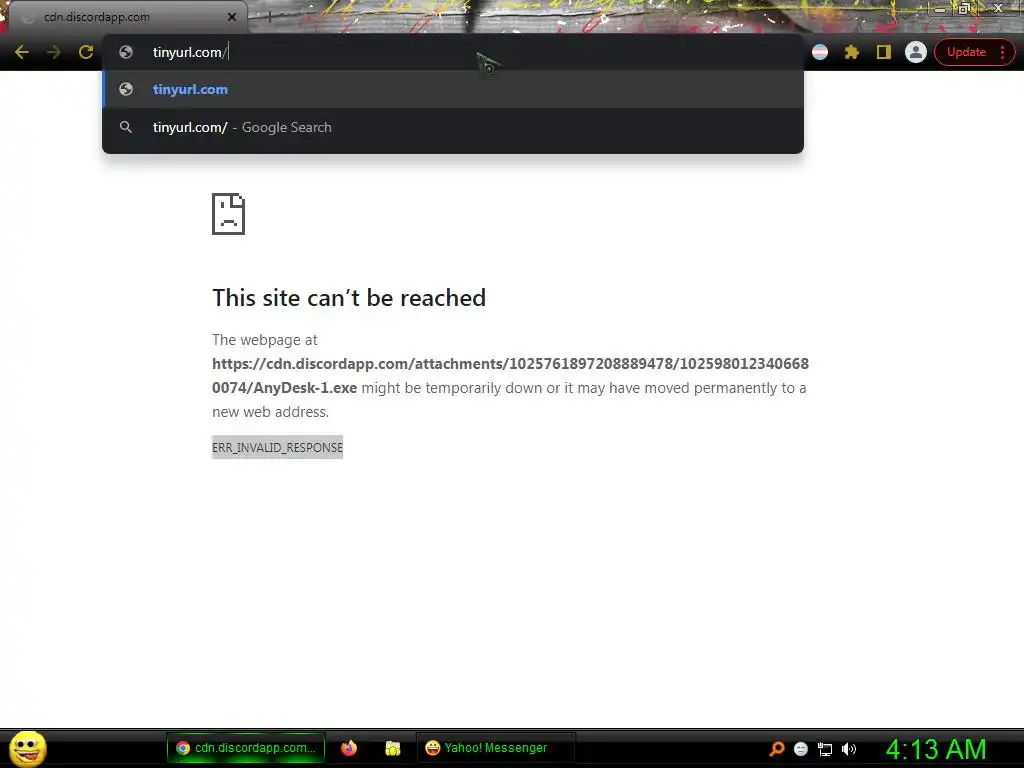This screenshot has height=768, width=1024.
Task: Open the three-dot Chrome menu
Action: pos(1002,52)
